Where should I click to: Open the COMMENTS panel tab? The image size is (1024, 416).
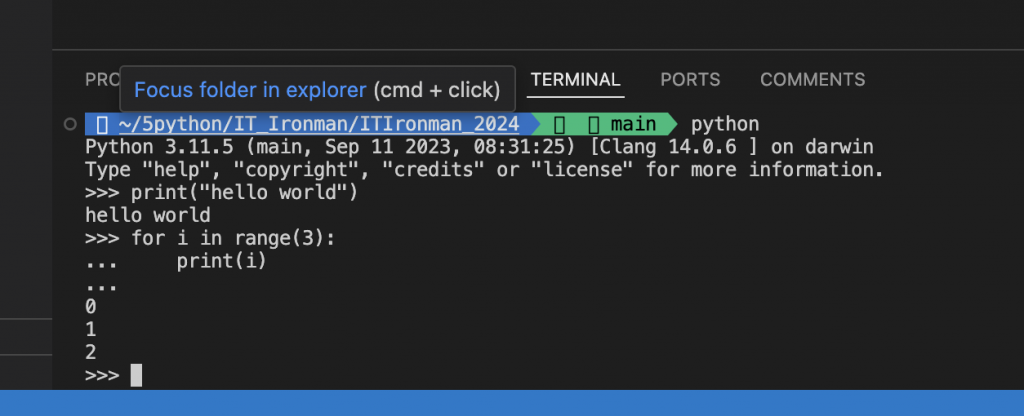coord(812,80)
